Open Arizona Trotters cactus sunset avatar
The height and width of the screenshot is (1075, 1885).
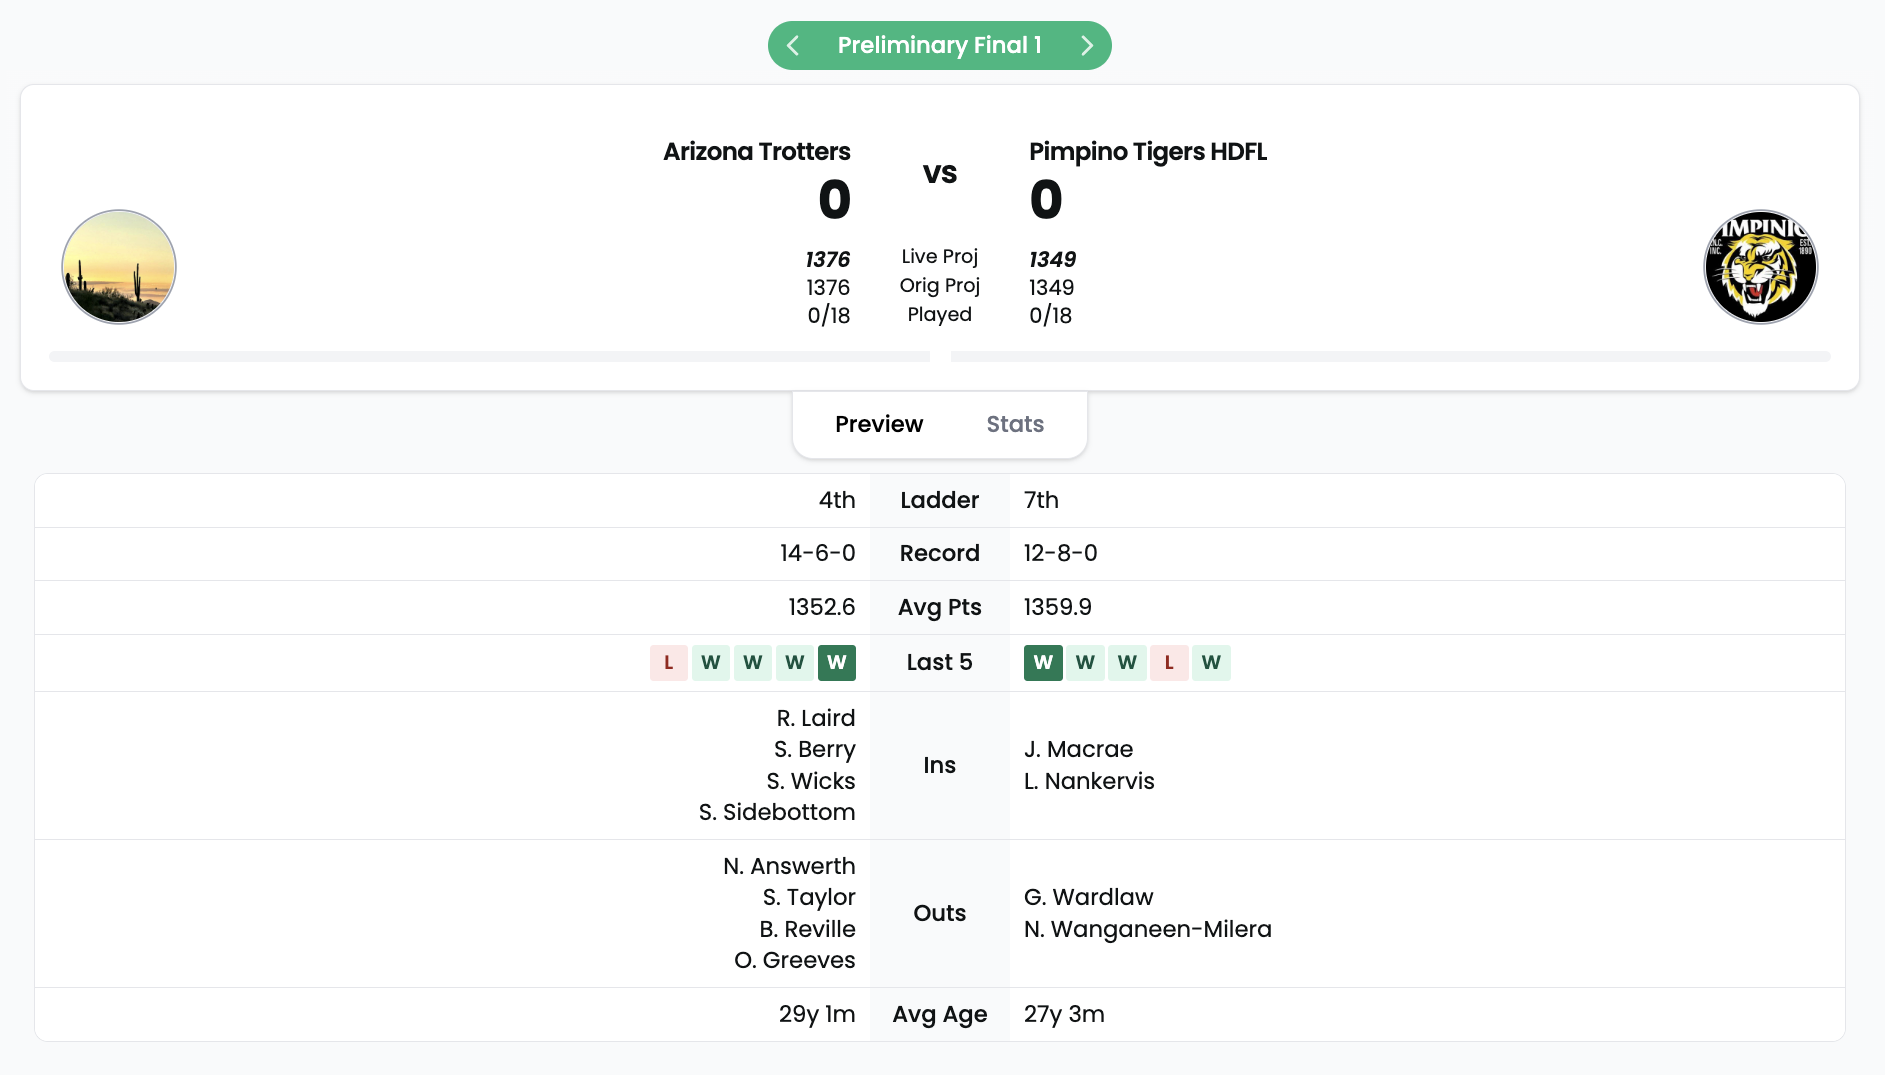pos(119,267)
